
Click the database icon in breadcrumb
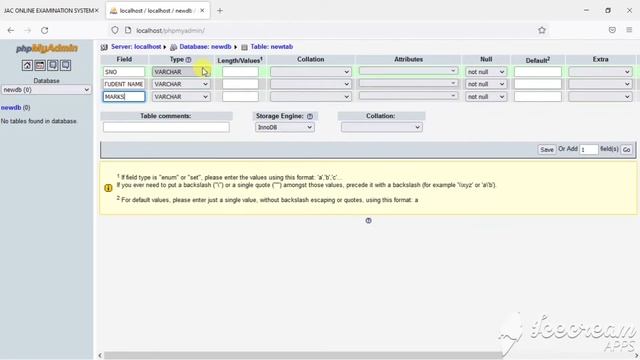173,47
